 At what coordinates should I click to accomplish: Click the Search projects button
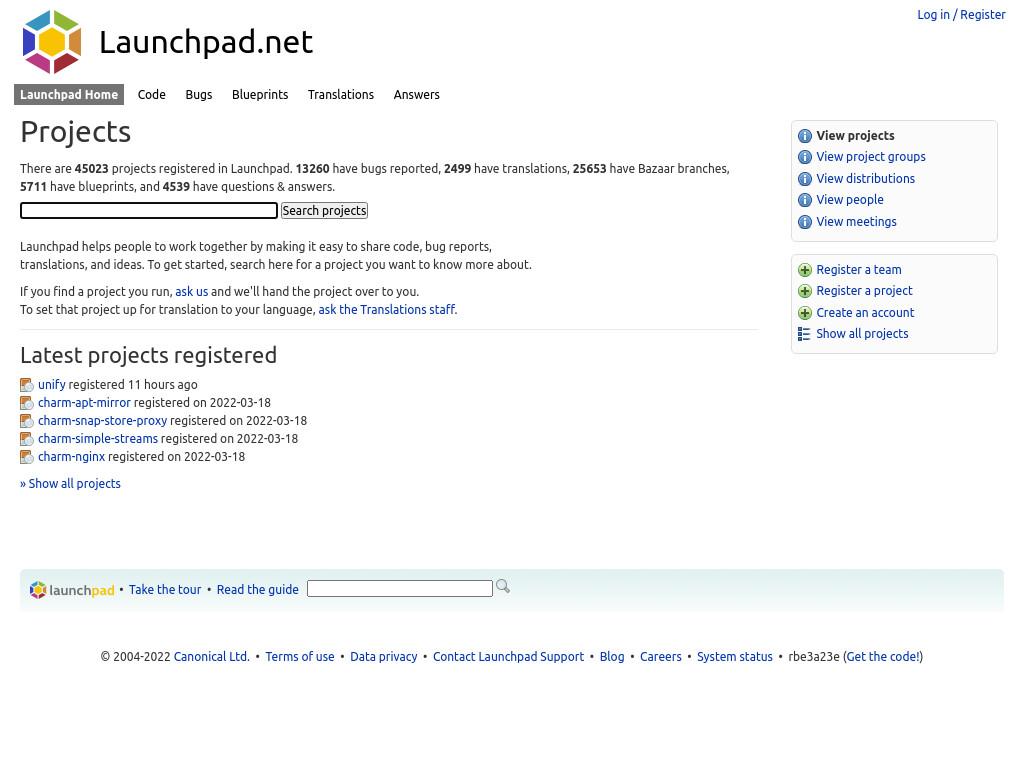click(x=325, y=210)
